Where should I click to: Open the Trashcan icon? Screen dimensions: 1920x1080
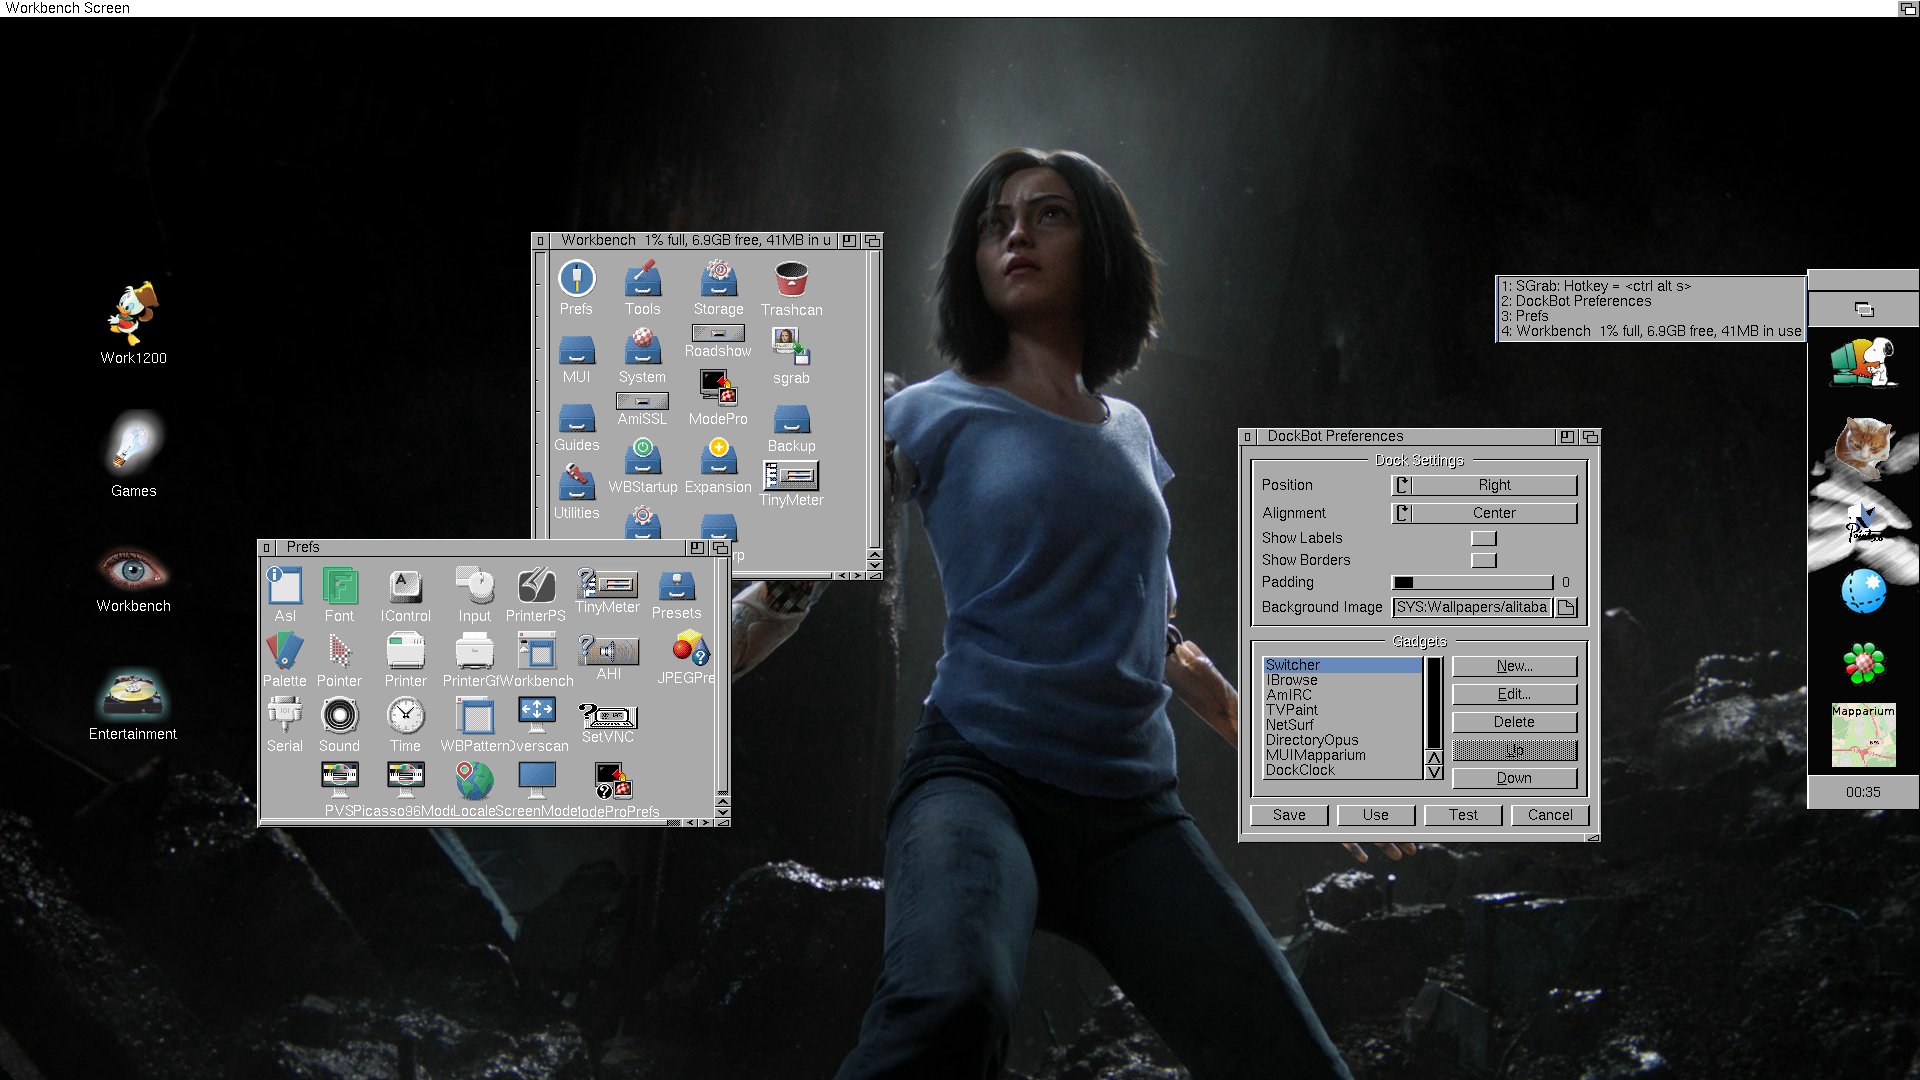coord(791,289)
